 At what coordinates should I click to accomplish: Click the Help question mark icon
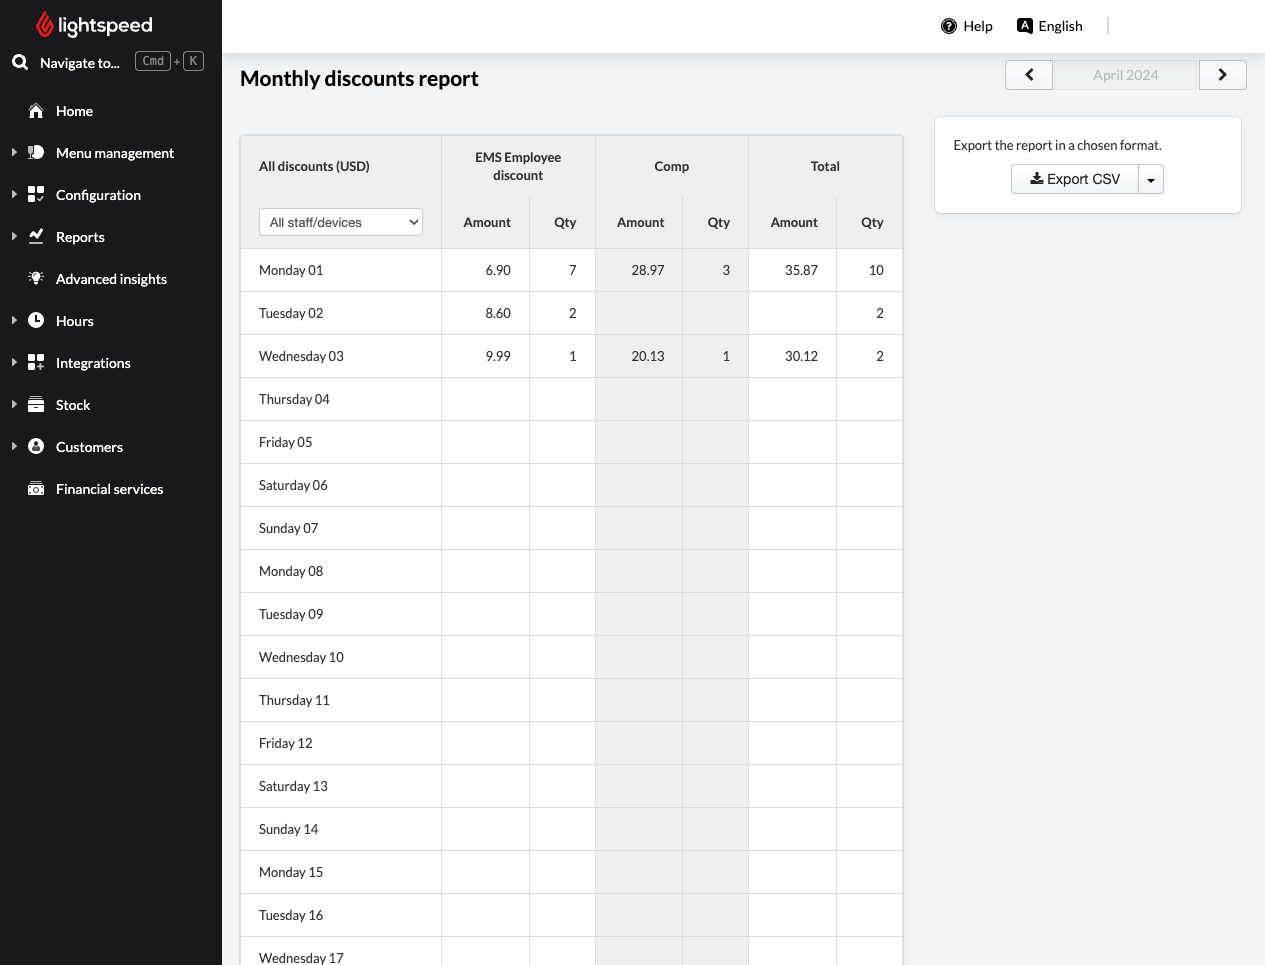tap(949, 26)
